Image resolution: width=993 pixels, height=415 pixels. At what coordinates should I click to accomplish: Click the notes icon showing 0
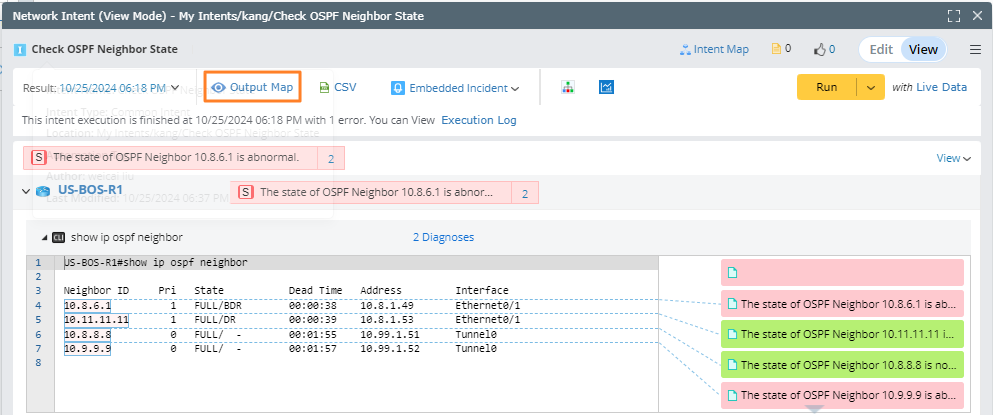pyautogui.click(x=776, y=49)
